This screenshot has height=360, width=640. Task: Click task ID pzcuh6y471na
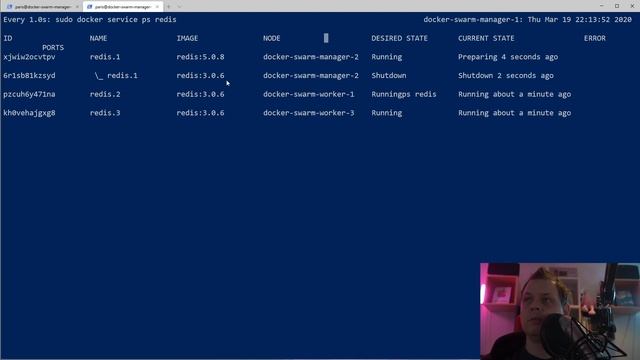29,94
